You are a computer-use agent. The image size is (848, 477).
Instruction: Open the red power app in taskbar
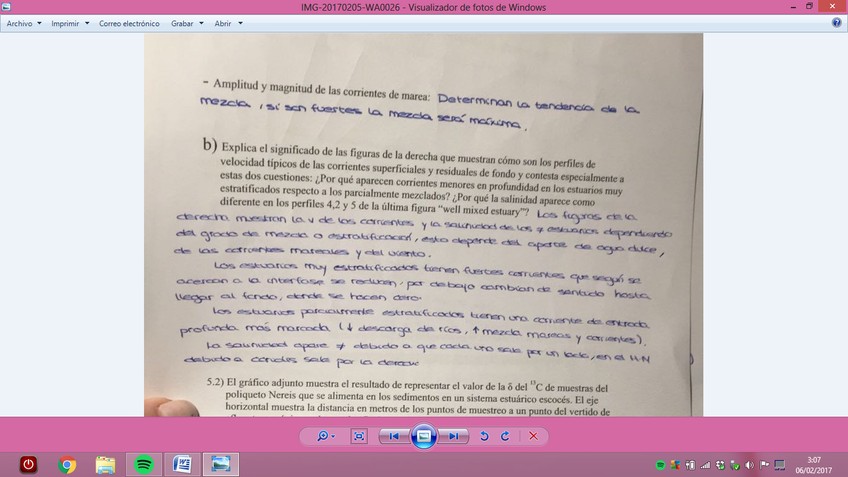(28, 465)
